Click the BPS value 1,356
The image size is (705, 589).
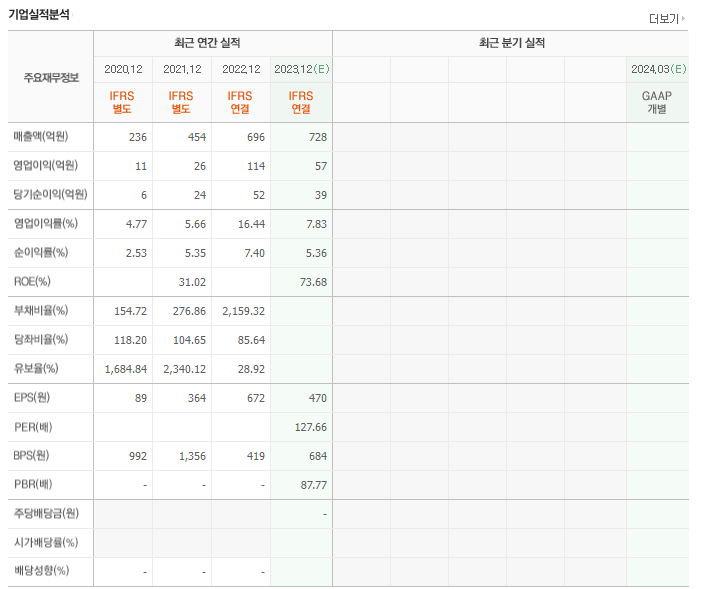(192, 456)
